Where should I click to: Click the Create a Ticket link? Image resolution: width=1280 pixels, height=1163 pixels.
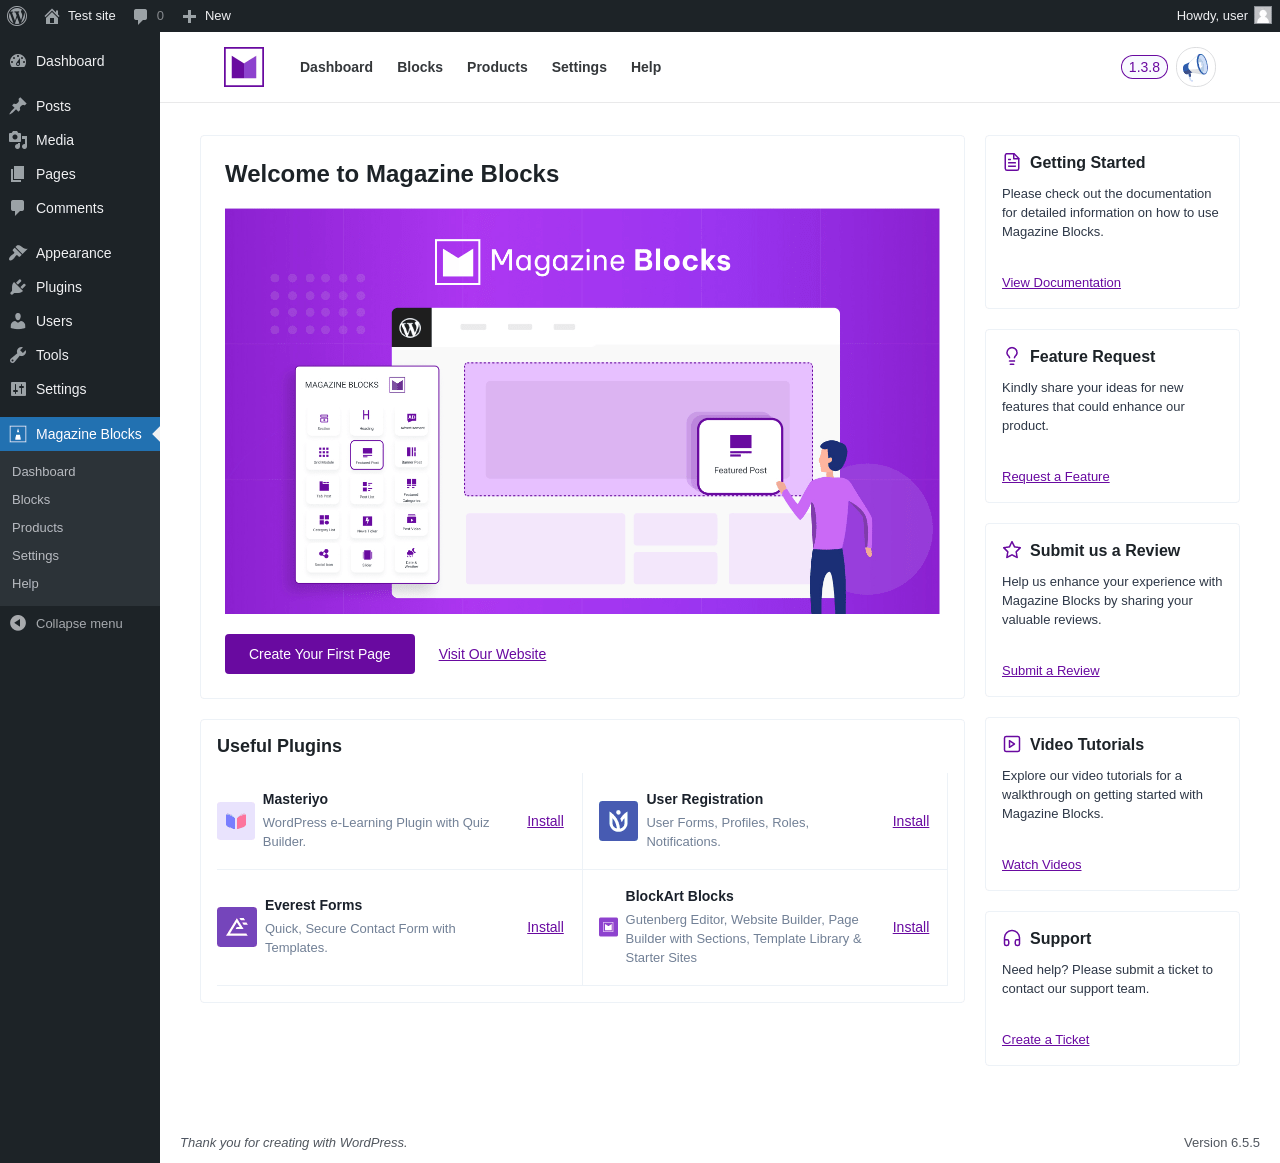[1045, 1040]
